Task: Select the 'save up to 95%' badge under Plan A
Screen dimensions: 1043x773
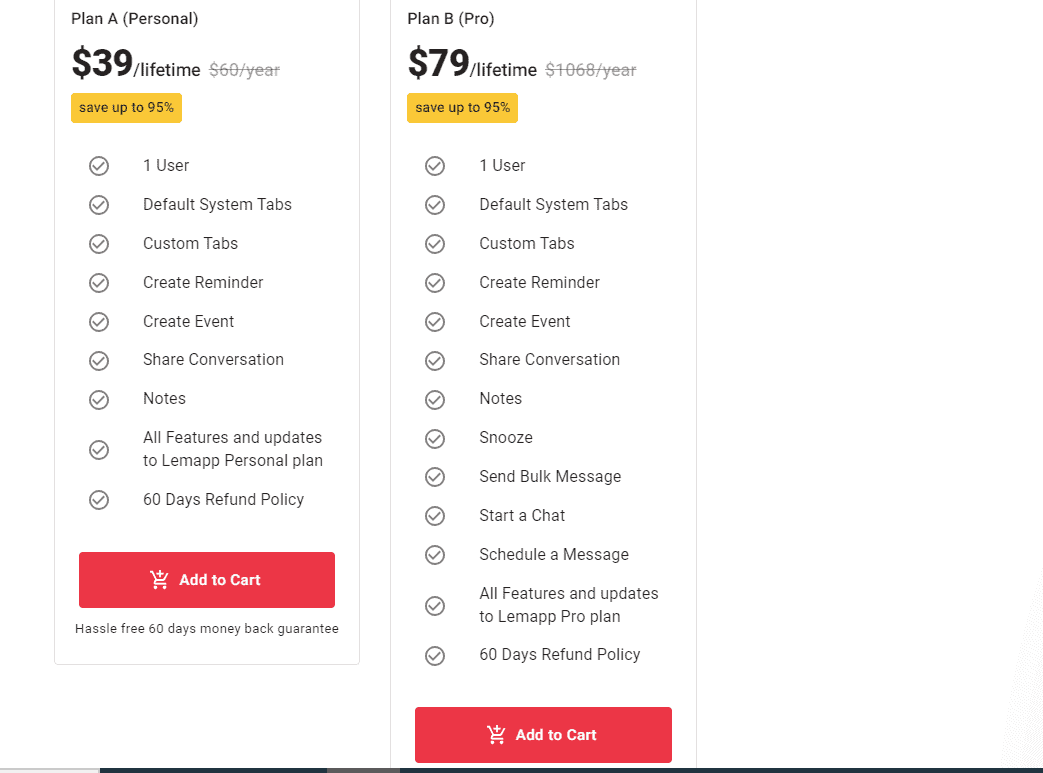Action: click(126, 107)
